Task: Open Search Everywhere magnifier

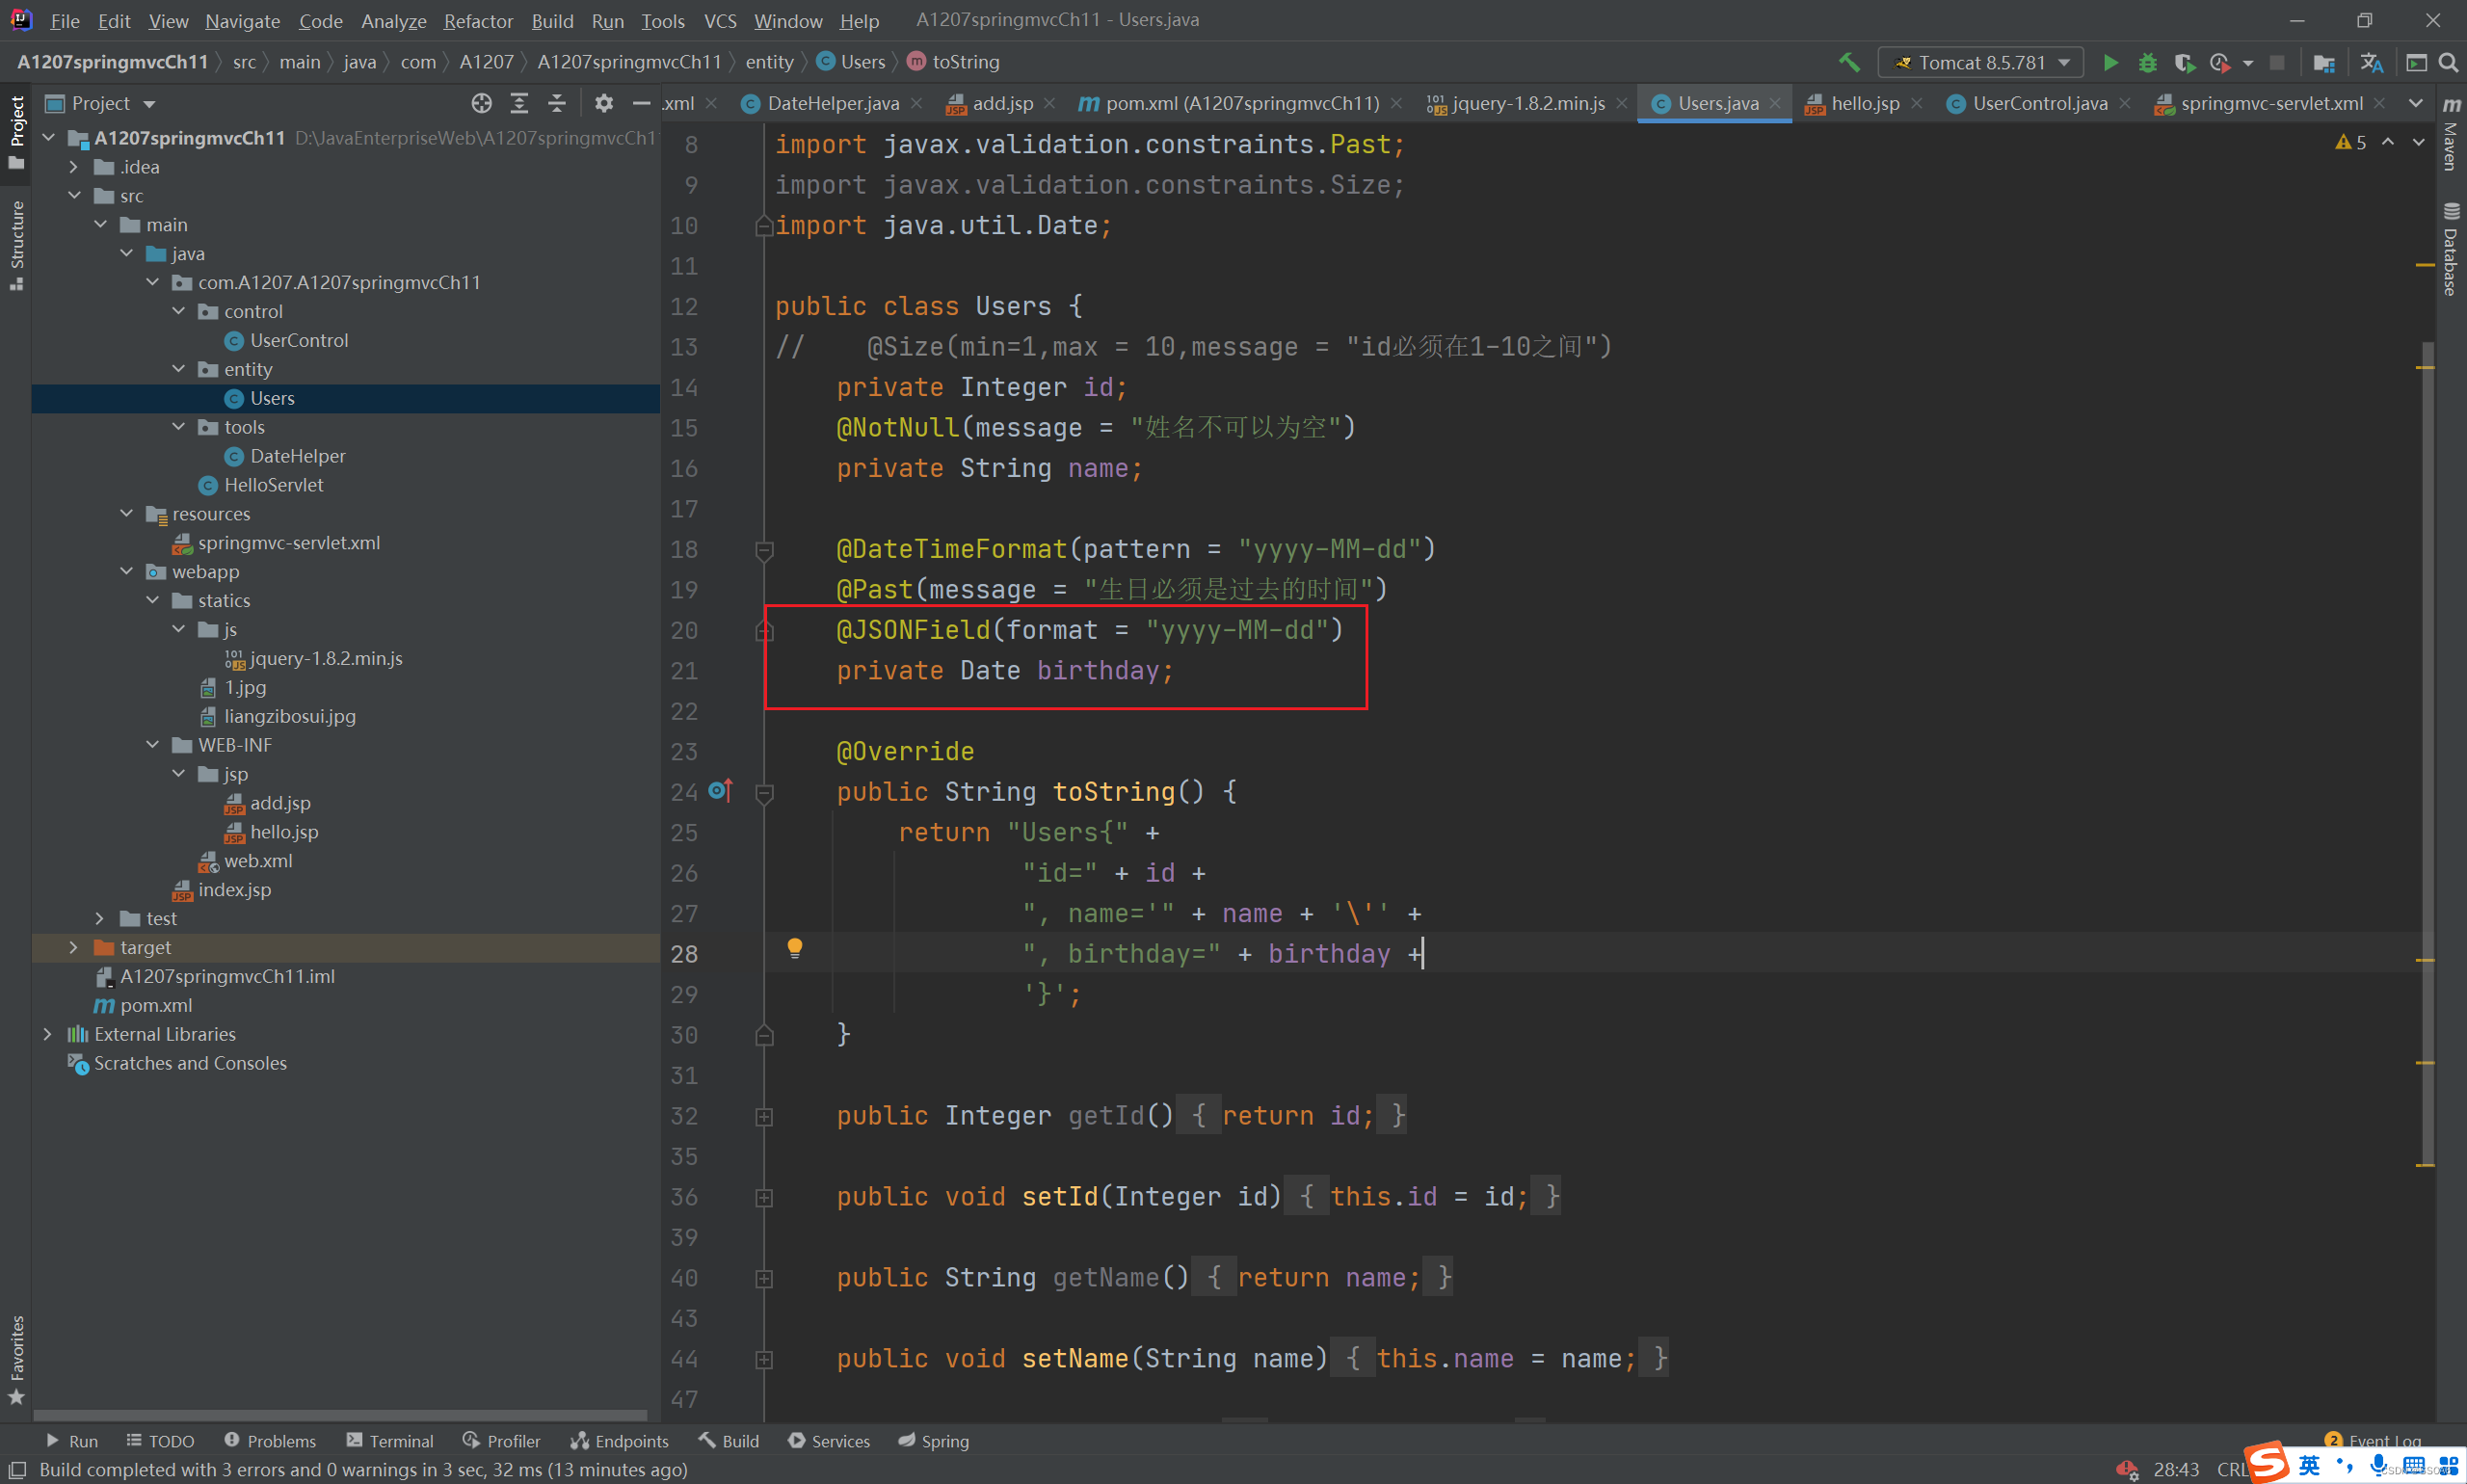Action: (x=2448, y=62)
